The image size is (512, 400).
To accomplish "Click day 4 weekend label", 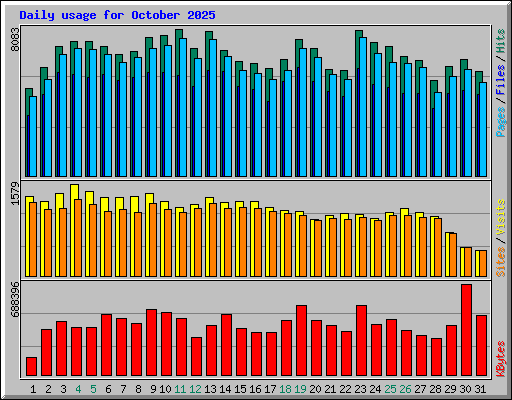I will (x=78, y=389).
